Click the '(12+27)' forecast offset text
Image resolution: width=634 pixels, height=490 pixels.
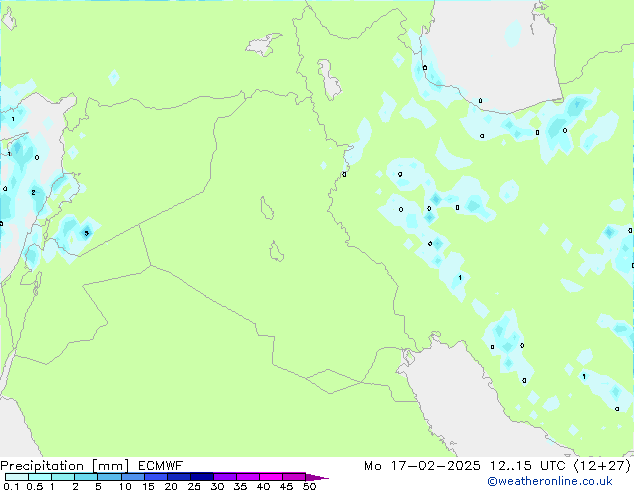pyautogui.click(x=602, y=466)
